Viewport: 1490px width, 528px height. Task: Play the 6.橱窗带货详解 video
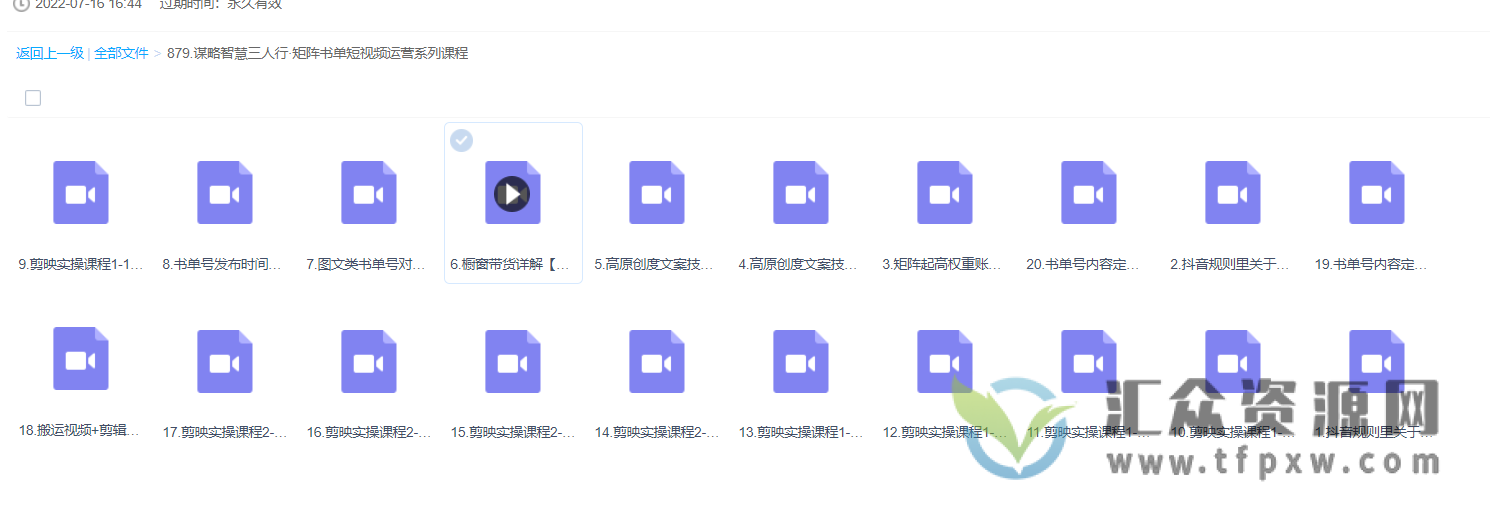[x=513, y=193]
